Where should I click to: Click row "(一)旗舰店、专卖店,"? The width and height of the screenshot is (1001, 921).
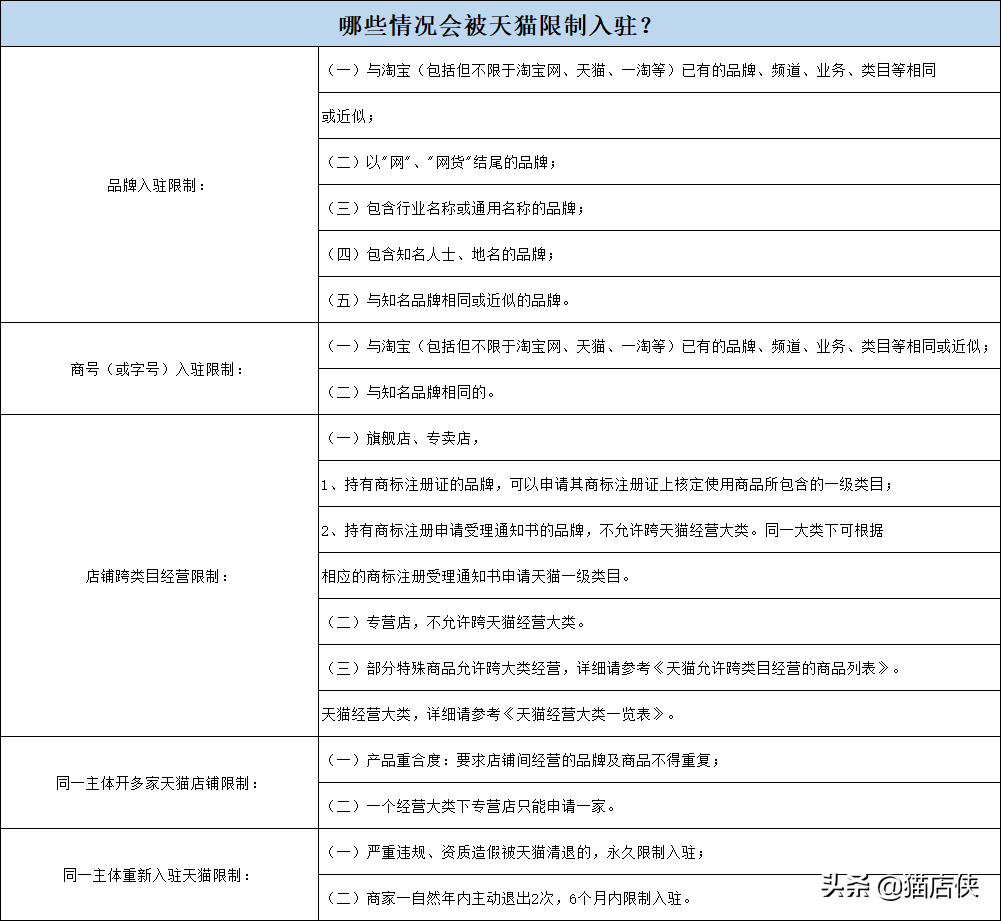click(x=659, y=438)
